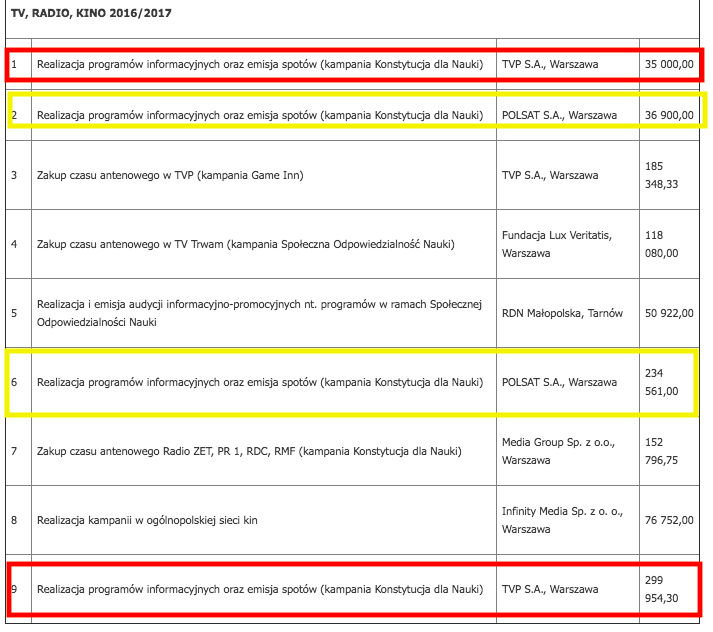Click the amount 76 752,00
Image resolution: width=713 pixels, height=632 pixels.
point(669,520)
